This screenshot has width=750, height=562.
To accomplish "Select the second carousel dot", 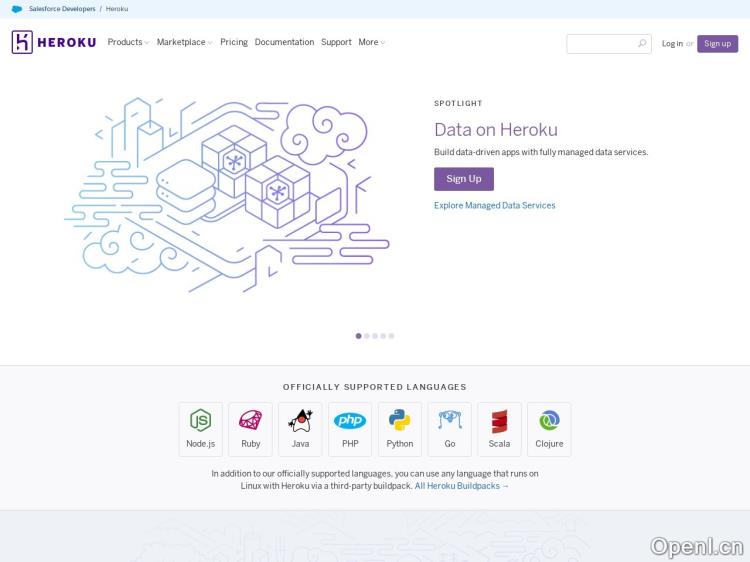I will [366, 336].
